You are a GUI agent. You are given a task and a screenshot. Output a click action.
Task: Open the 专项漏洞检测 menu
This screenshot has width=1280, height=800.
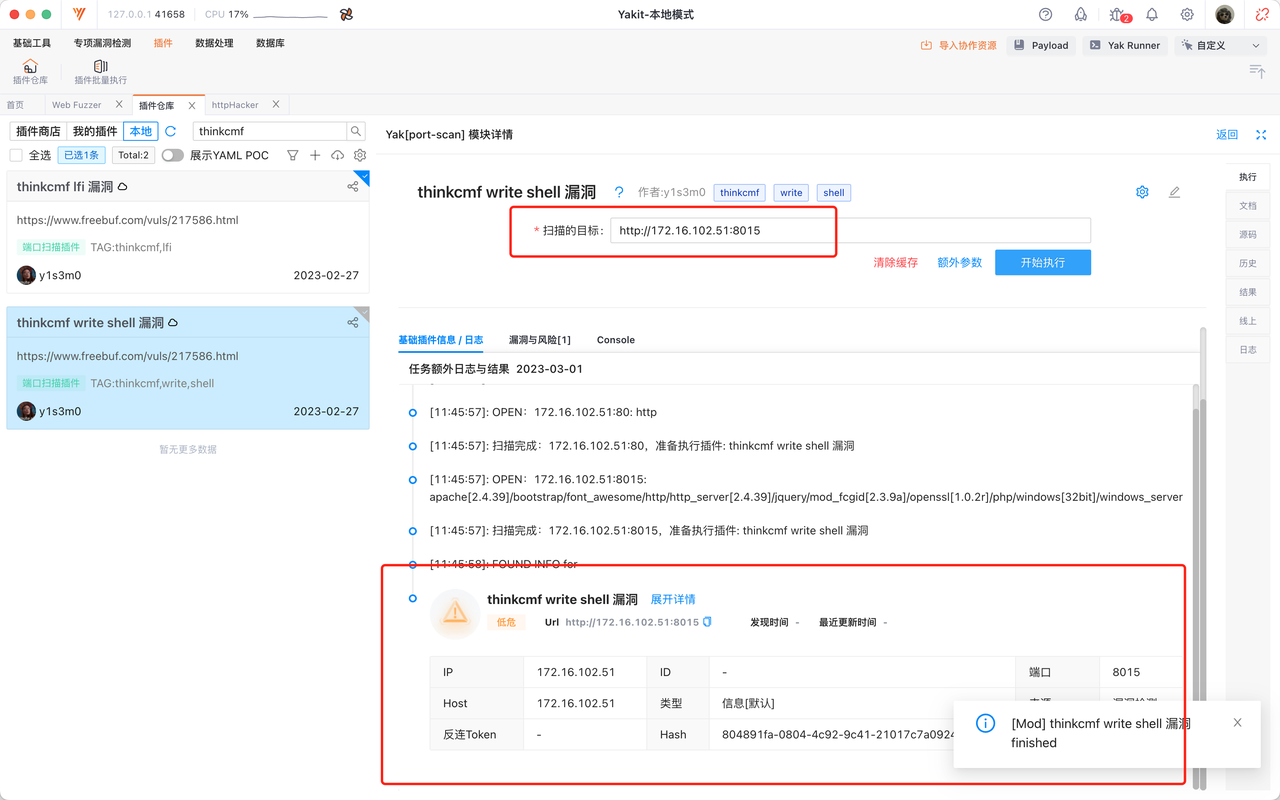(x=102, y=43)
